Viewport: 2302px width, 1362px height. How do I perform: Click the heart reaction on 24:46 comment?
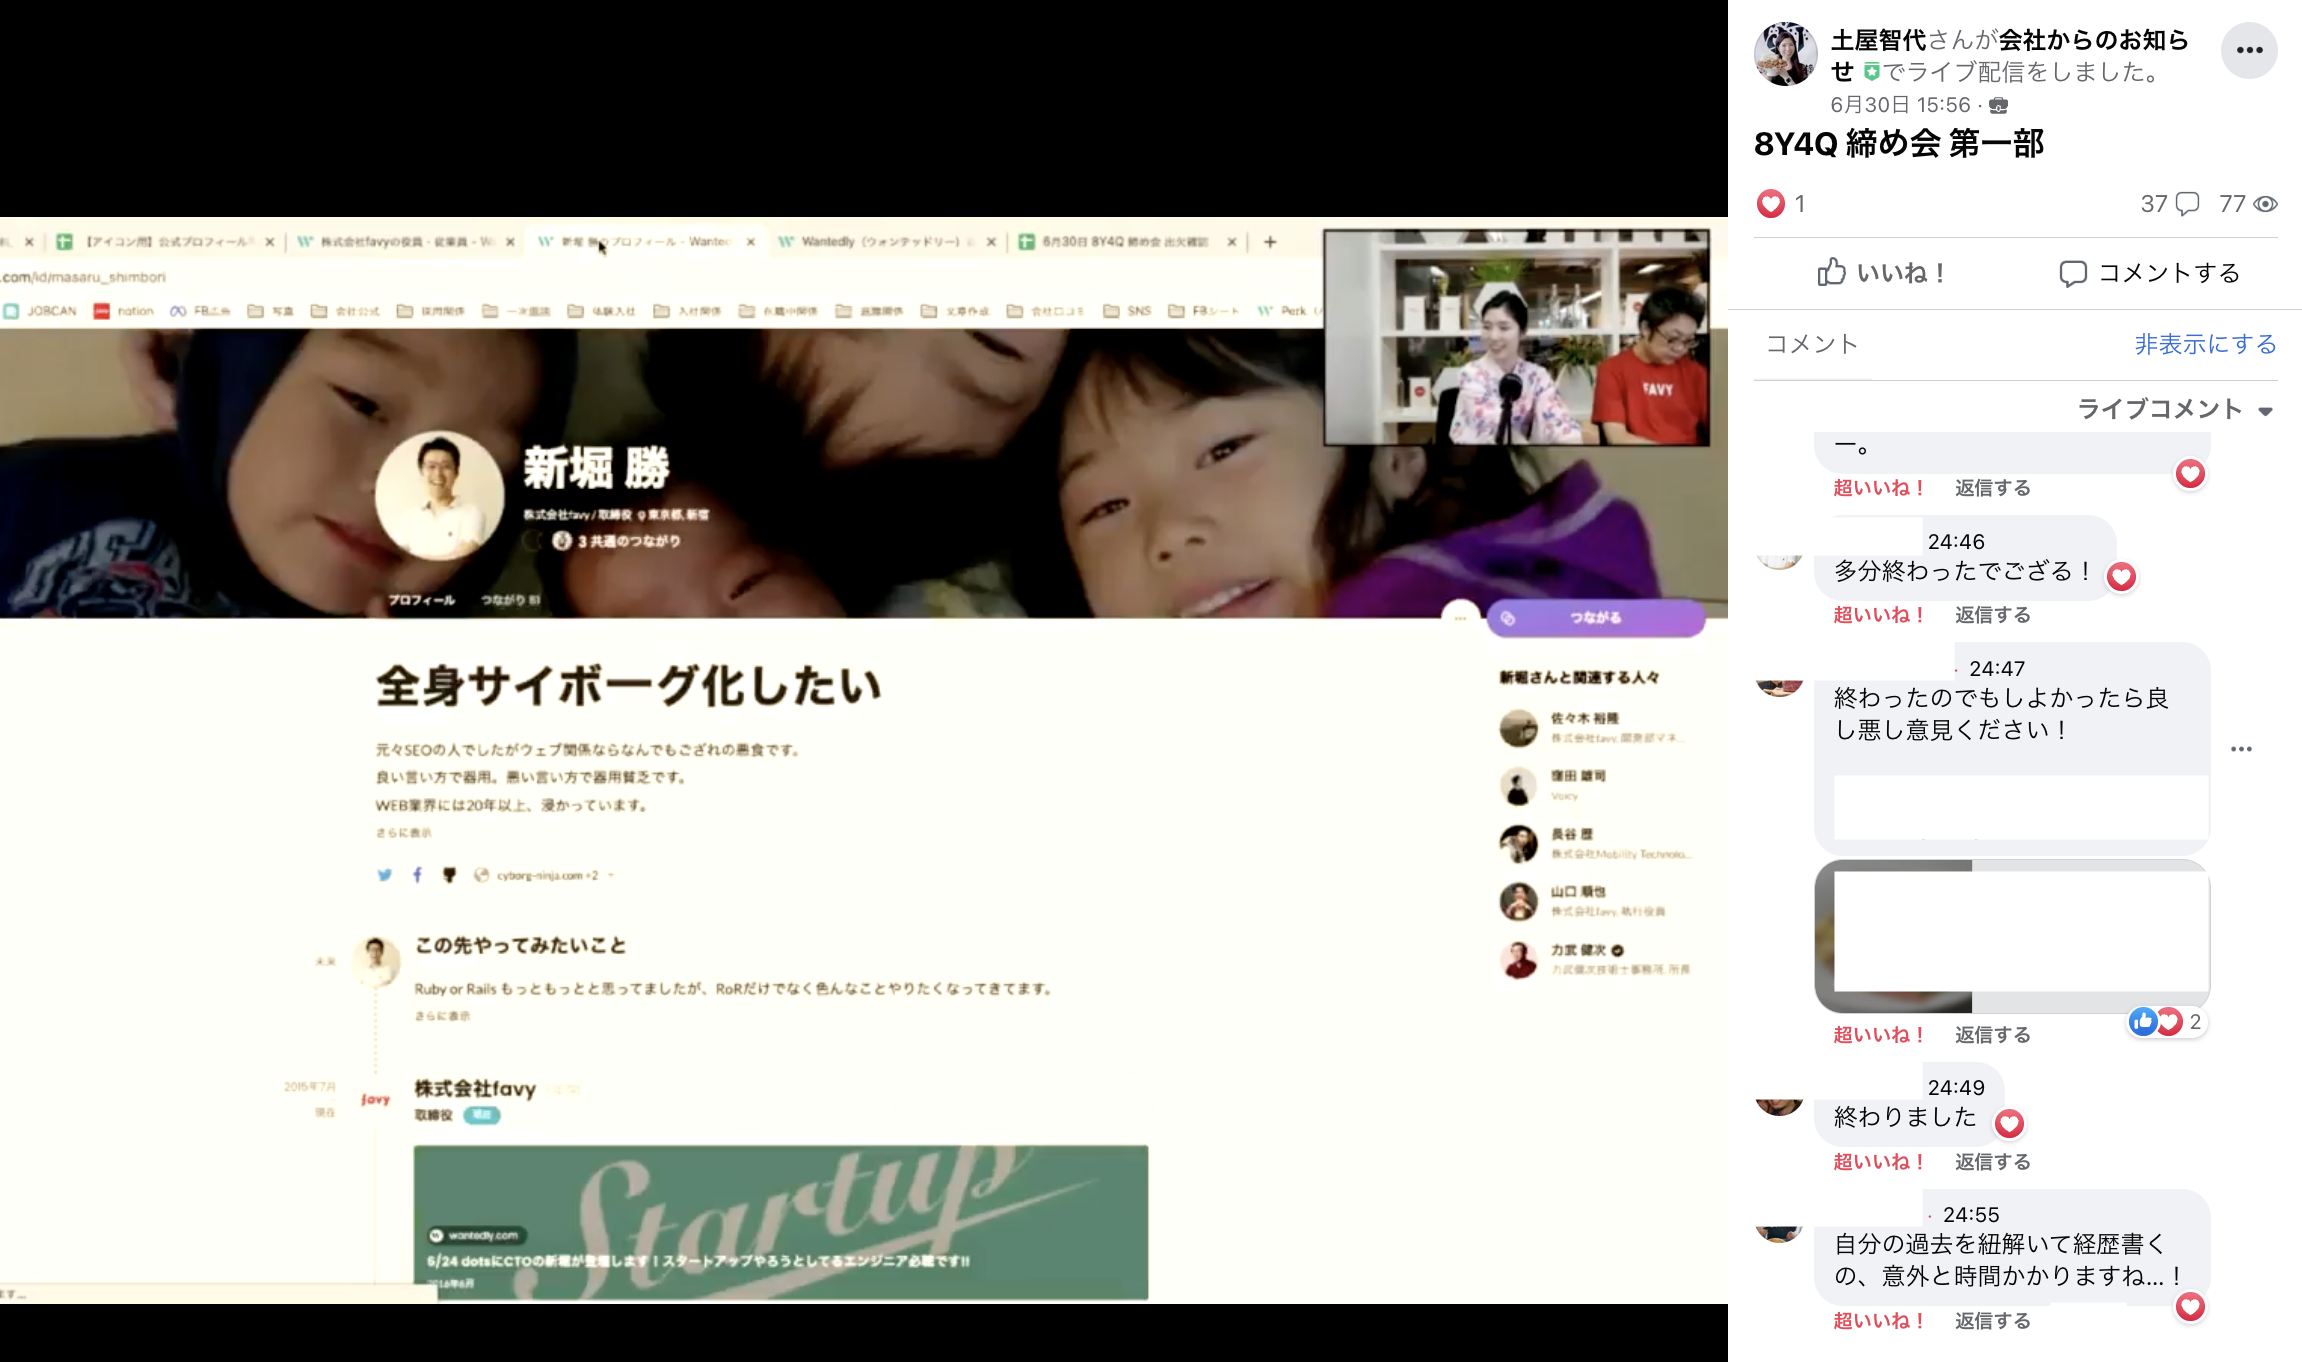[x=2121, y=577]
